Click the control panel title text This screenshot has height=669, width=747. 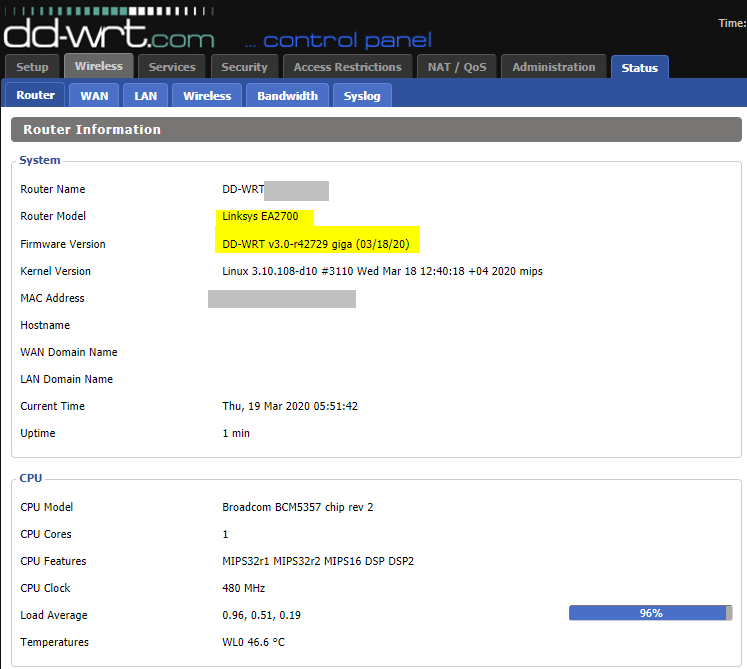[x=347, y=40]
